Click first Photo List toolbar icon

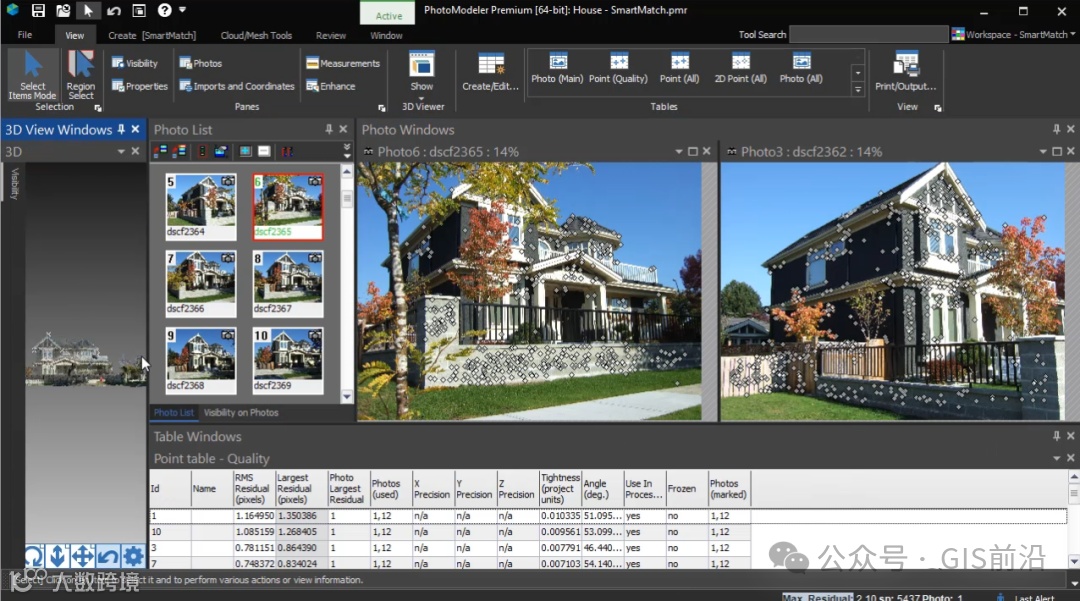160,151
